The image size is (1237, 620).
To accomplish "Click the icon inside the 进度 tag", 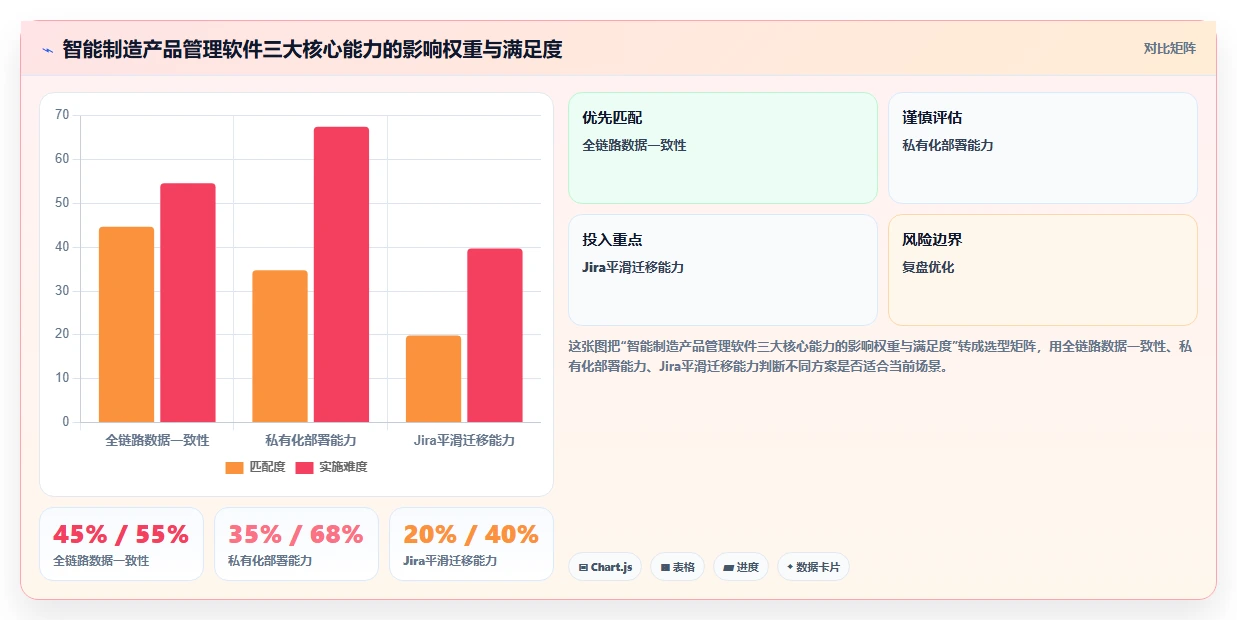I will [x=728, y=567].
